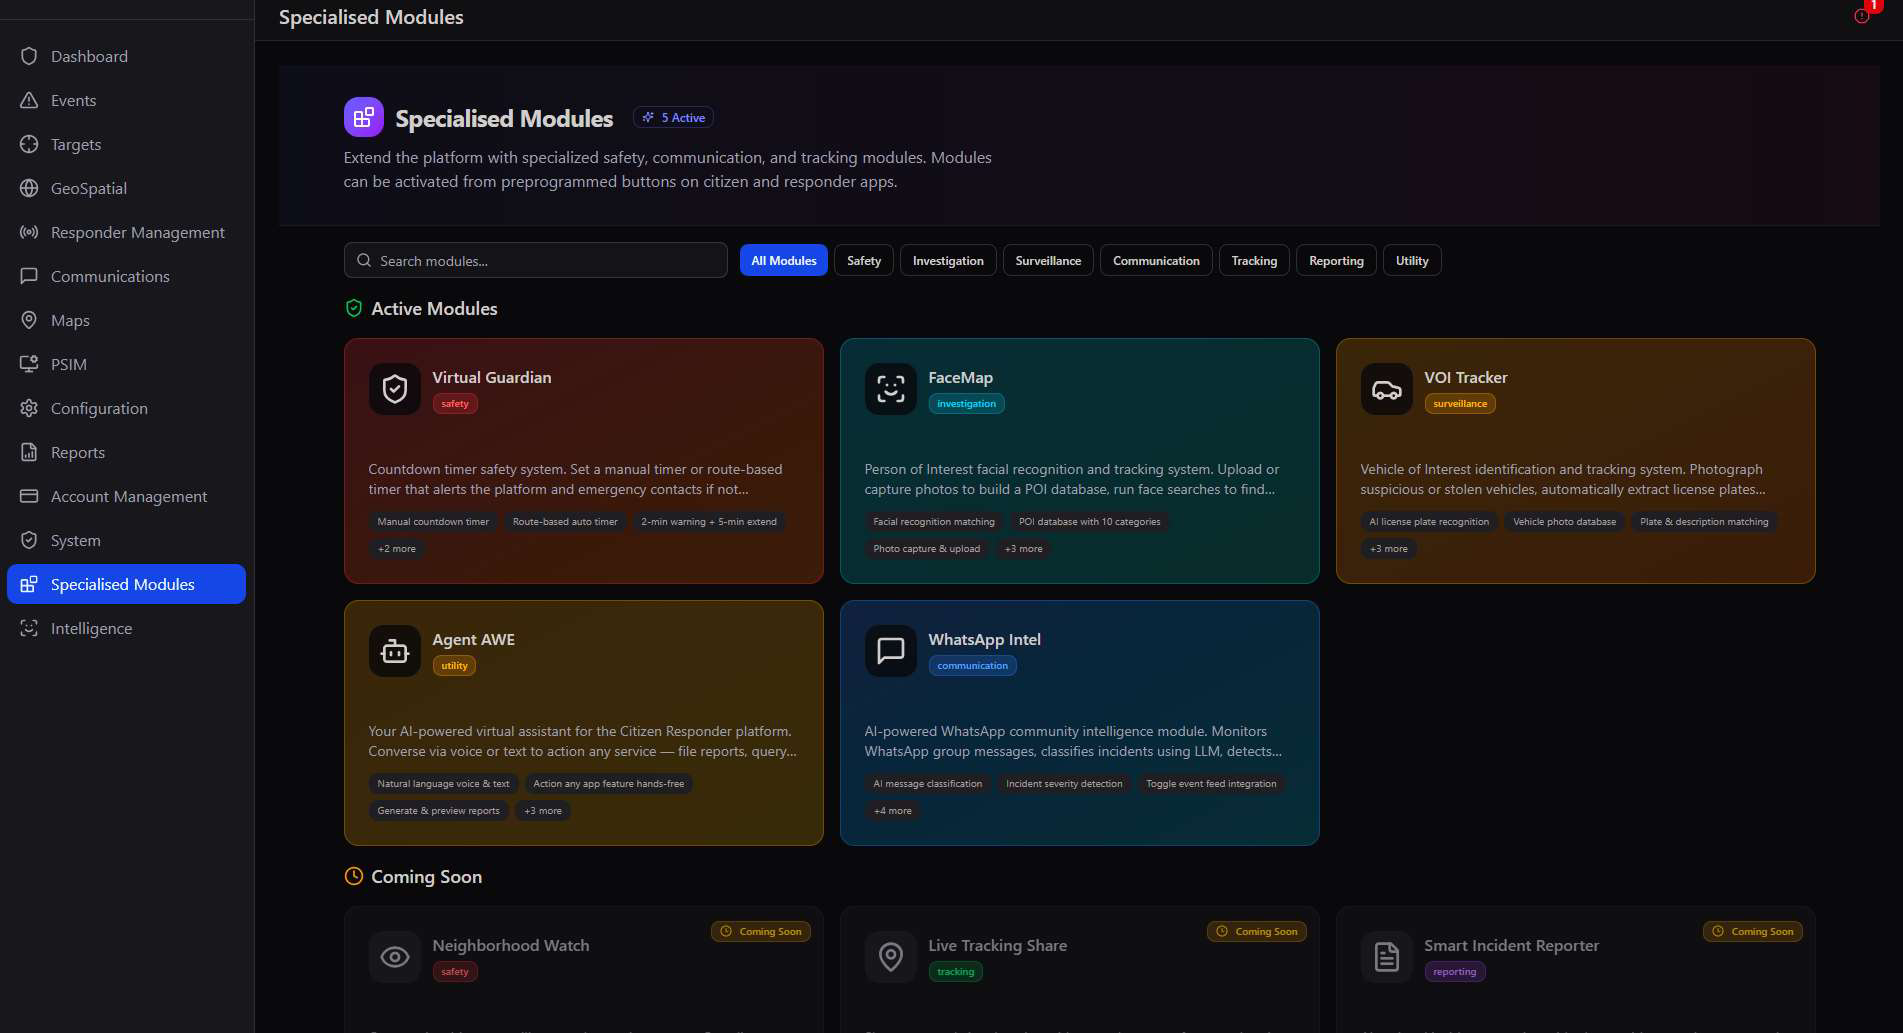Click the Communications chat bubble icon
The image size is (1903, 1033).
pyautogui.click(x=29, y=276)
